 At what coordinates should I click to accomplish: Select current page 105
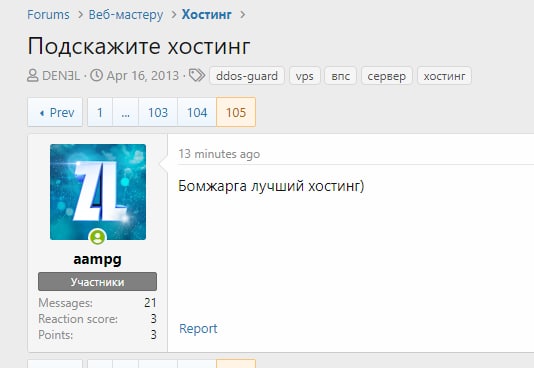(236, 112)
